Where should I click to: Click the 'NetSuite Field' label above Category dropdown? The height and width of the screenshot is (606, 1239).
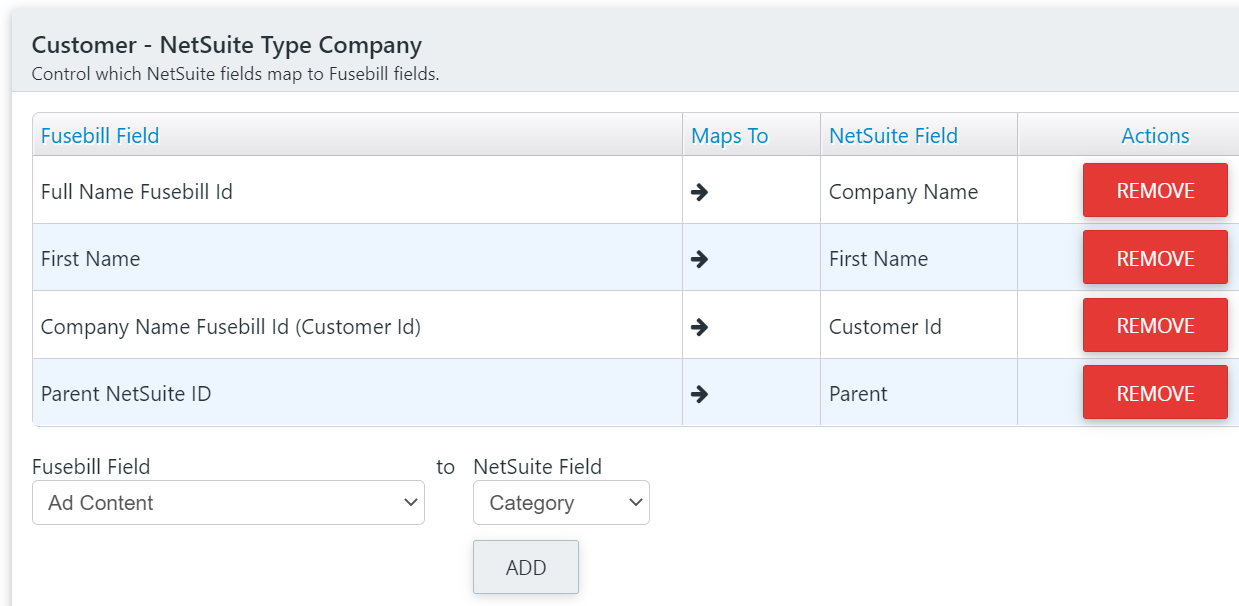pyautogui.click(x=537, y=467)
